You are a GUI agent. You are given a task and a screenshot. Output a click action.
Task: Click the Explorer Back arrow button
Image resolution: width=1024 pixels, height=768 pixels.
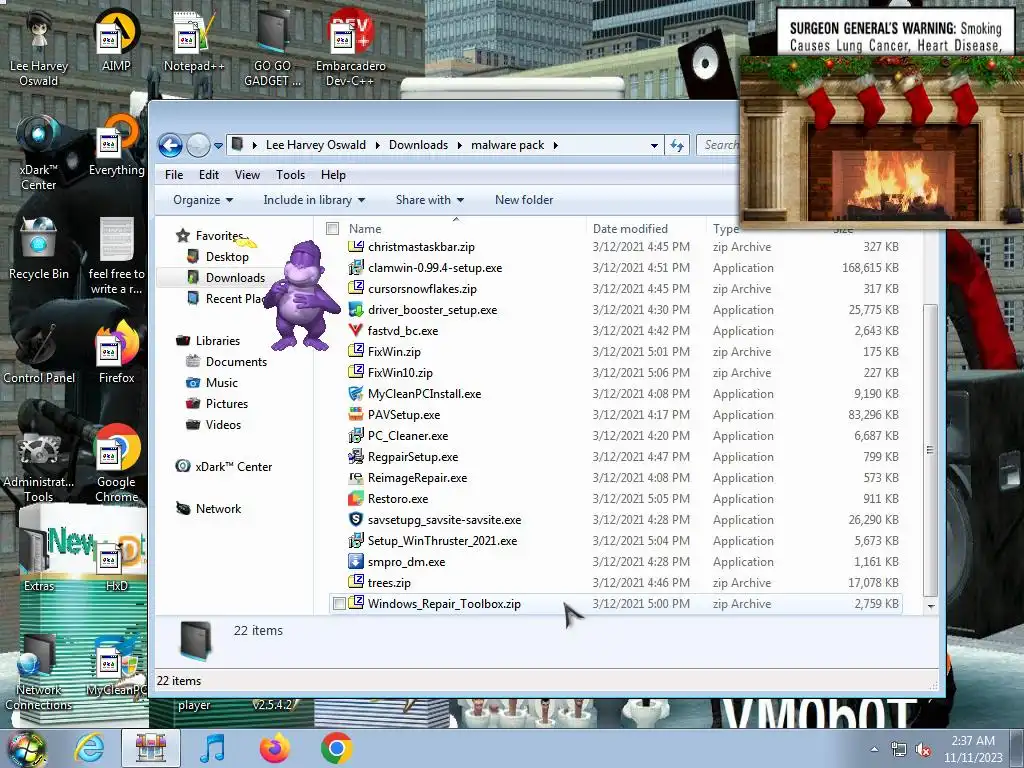tap(170, 145)
